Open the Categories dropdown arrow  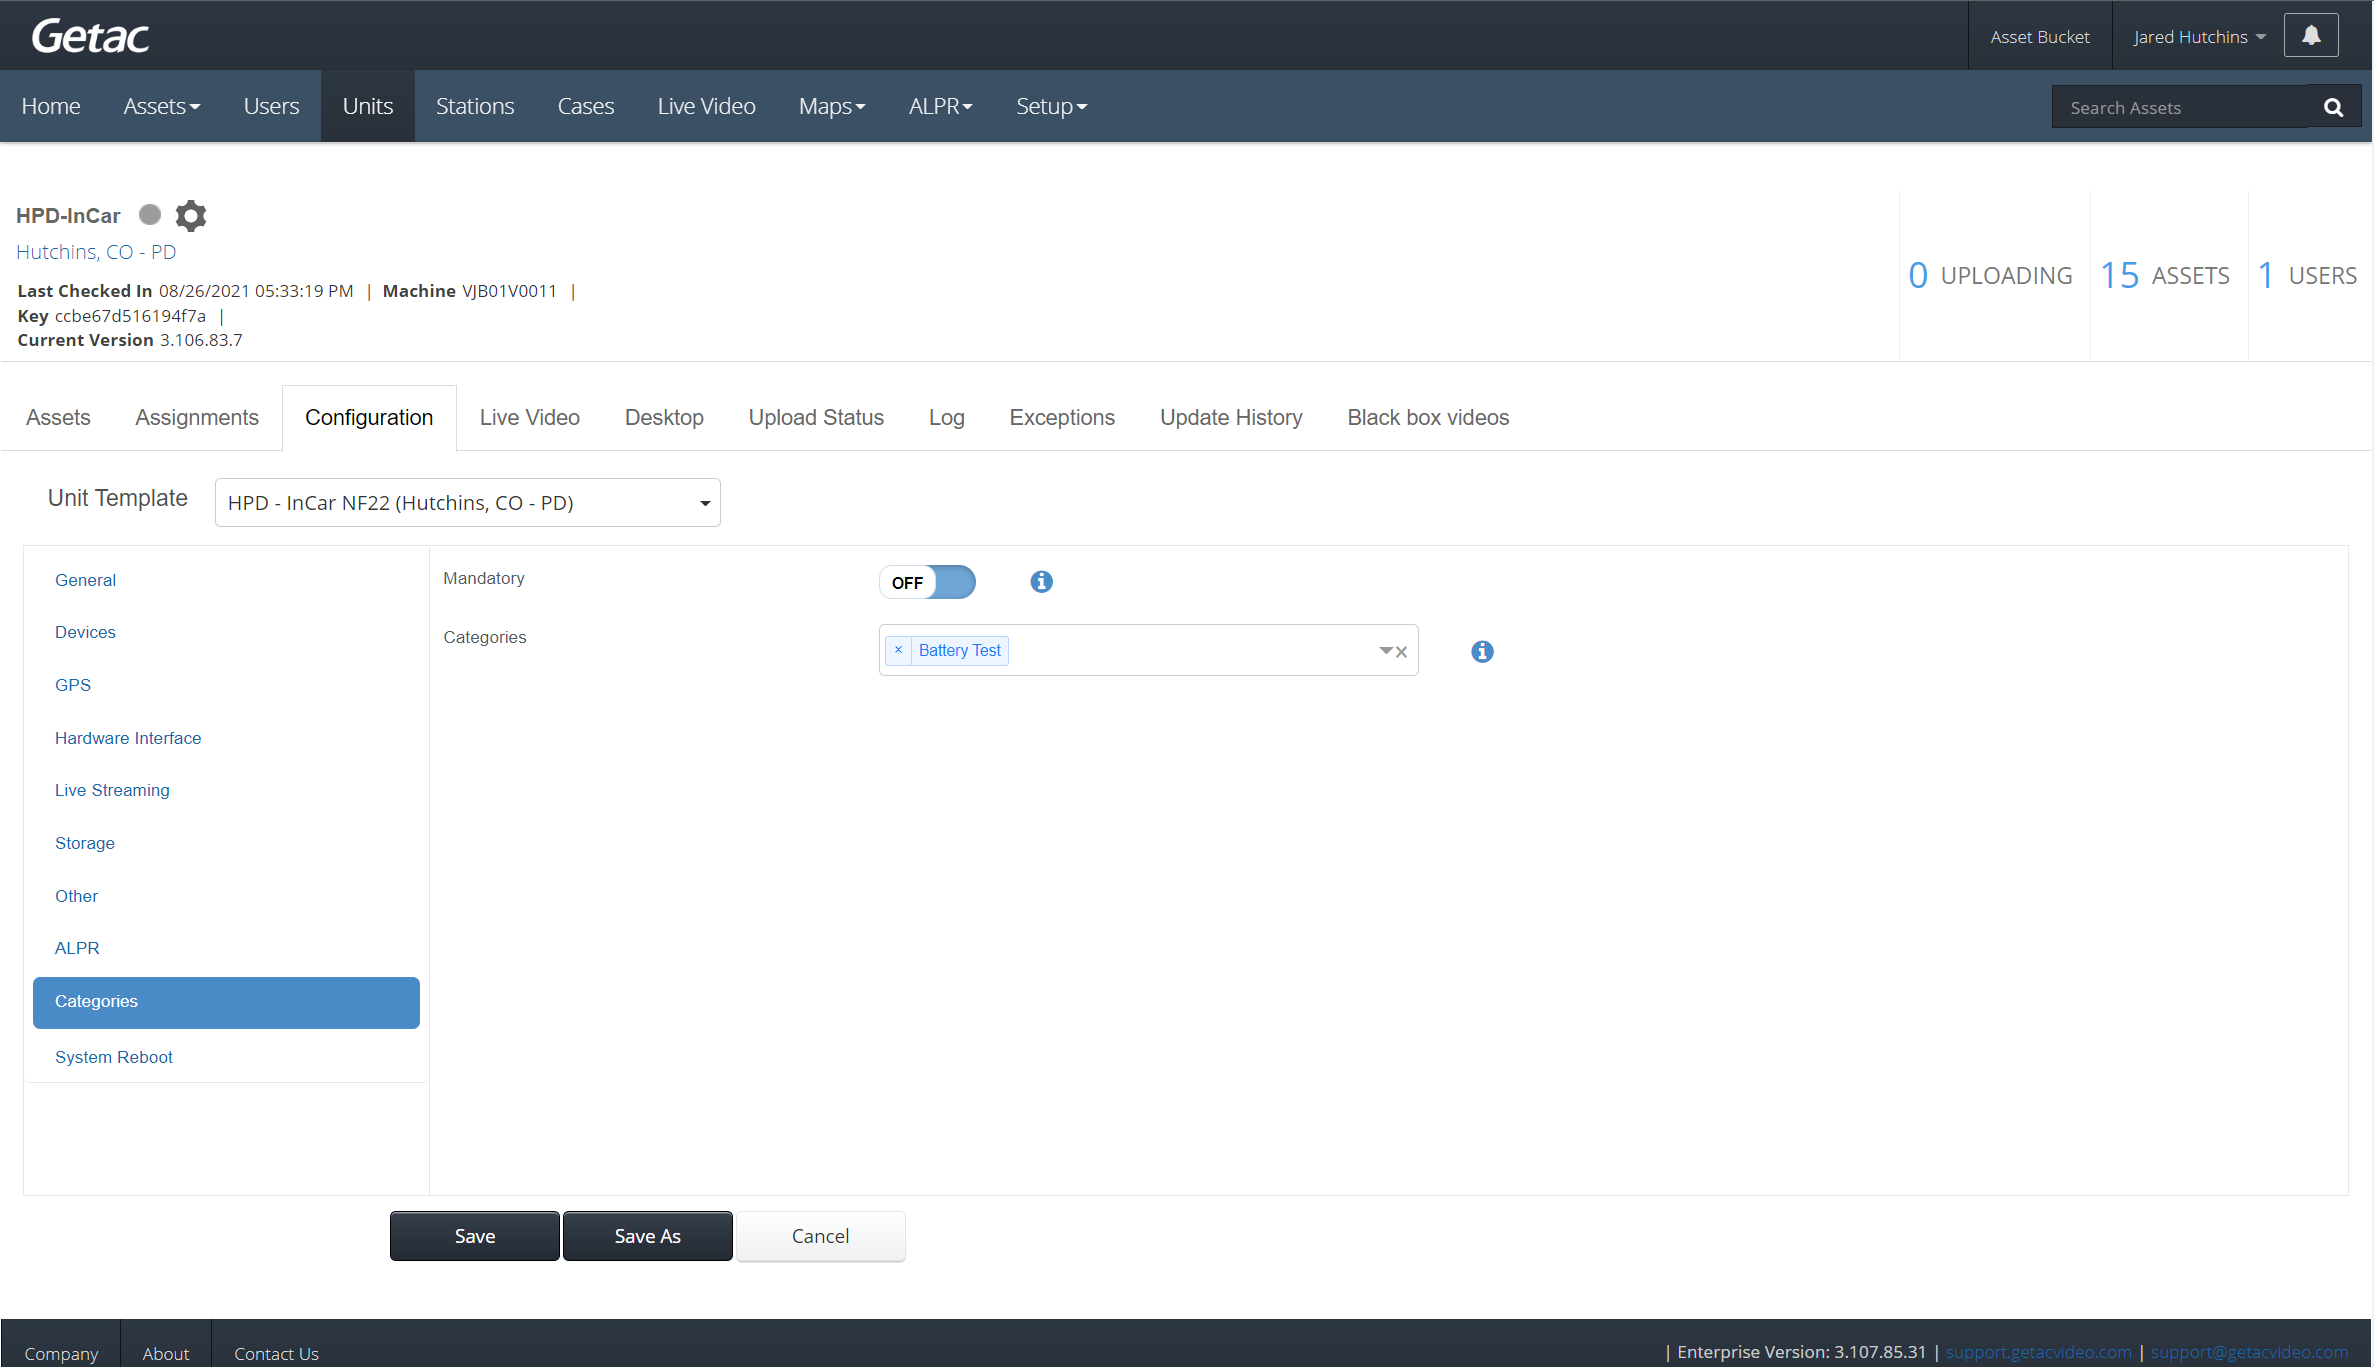tap(1386, 651)
